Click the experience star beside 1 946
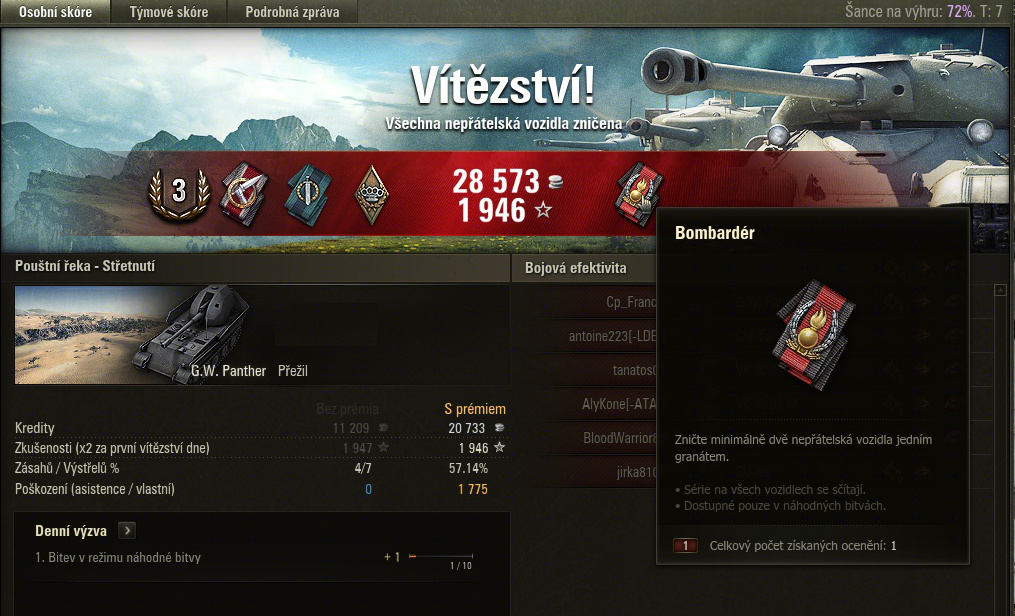 [x=543, y=210]
